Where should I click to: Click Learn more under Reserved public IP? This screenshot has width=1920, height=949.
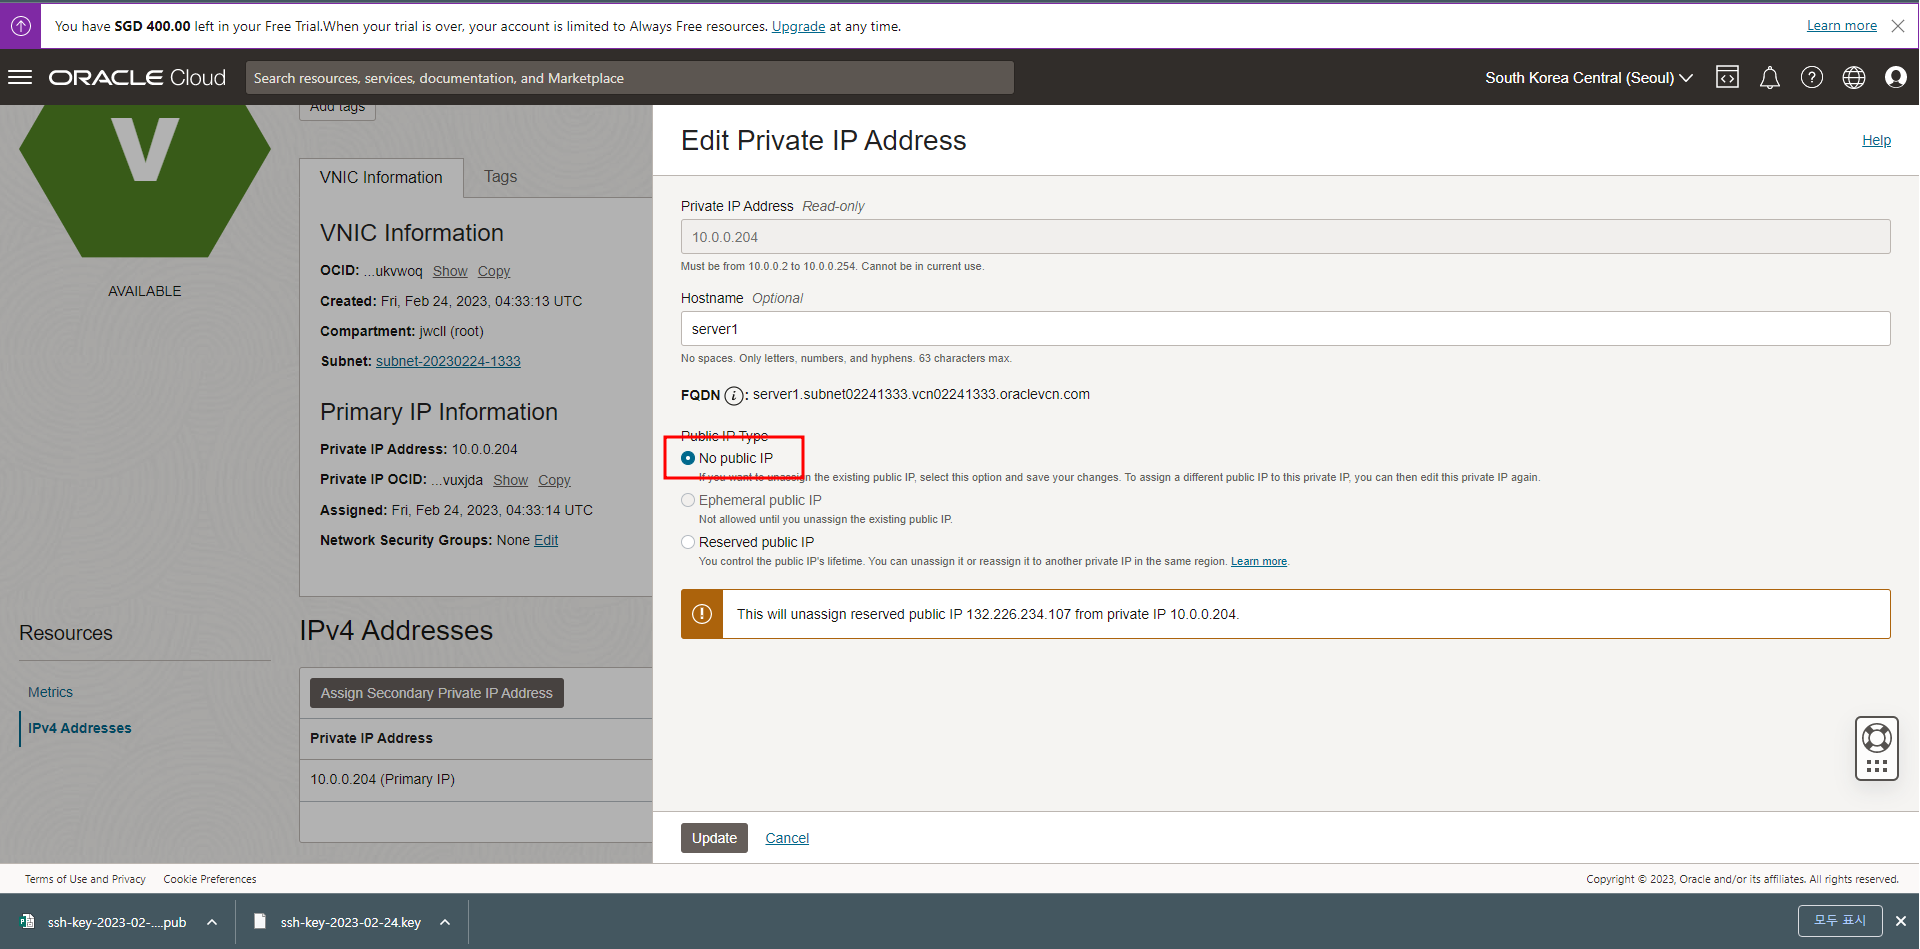1258,561
